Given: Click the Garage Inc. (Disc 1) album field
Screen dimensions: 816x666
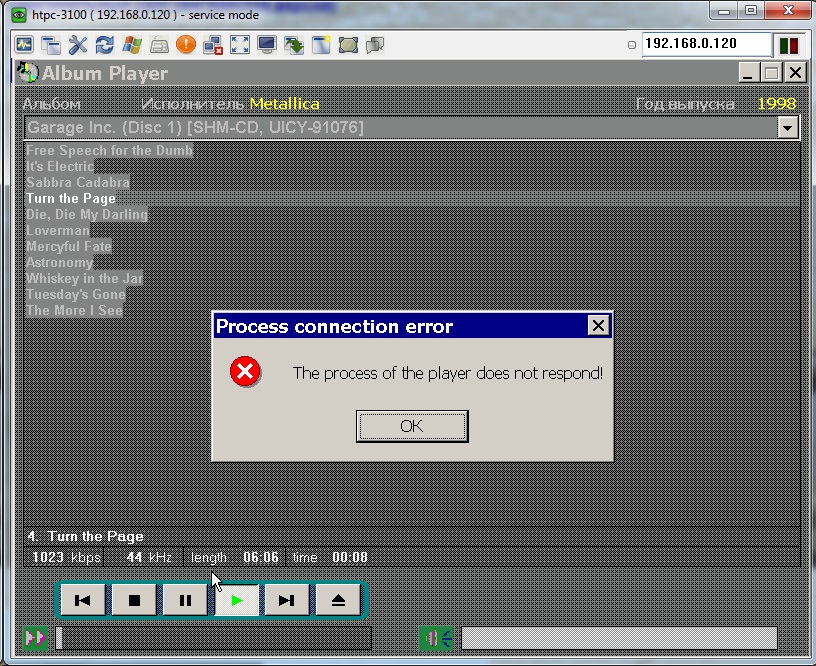Looking at the screenshot, I should click(x=401, y=127).
